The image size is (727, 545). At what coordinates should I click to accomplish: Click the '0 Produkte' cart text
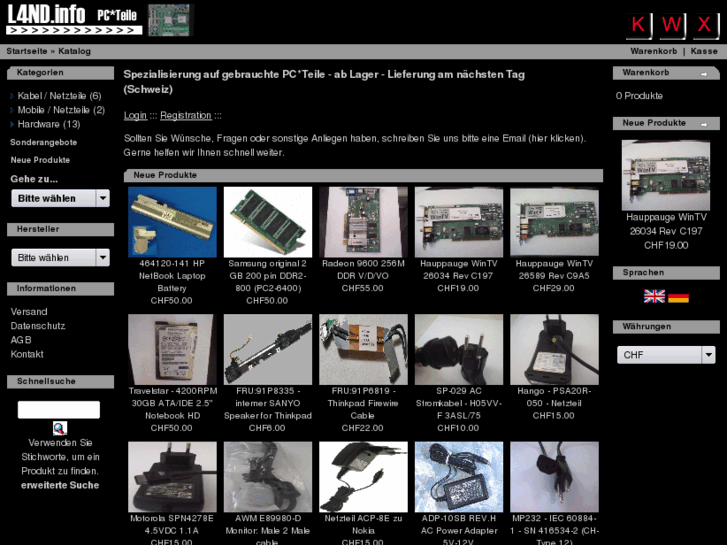pyautogui.click(x=639, y=96)
